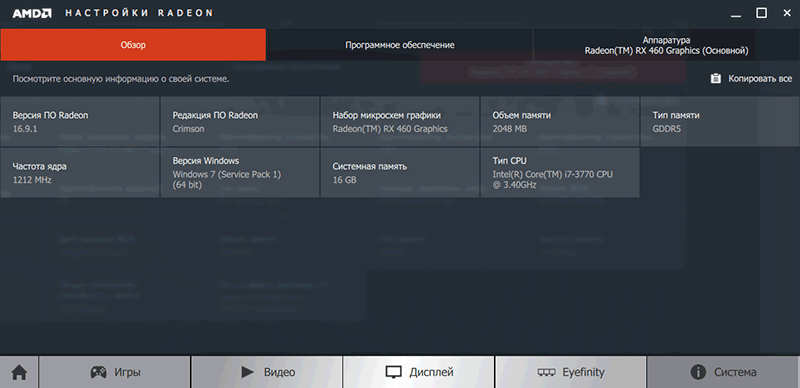800x388 pixels.
Task: Switch to the Программное обеспечение tab
Action: [x=399, y=45]
